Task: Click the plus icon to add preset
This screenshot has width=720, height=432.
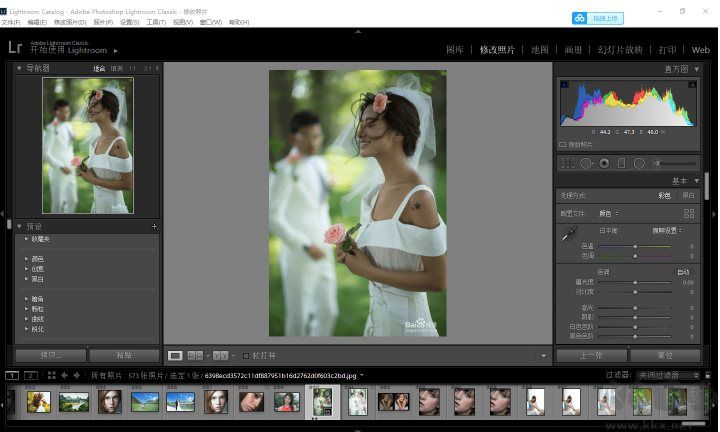Action: coord(154,227)
